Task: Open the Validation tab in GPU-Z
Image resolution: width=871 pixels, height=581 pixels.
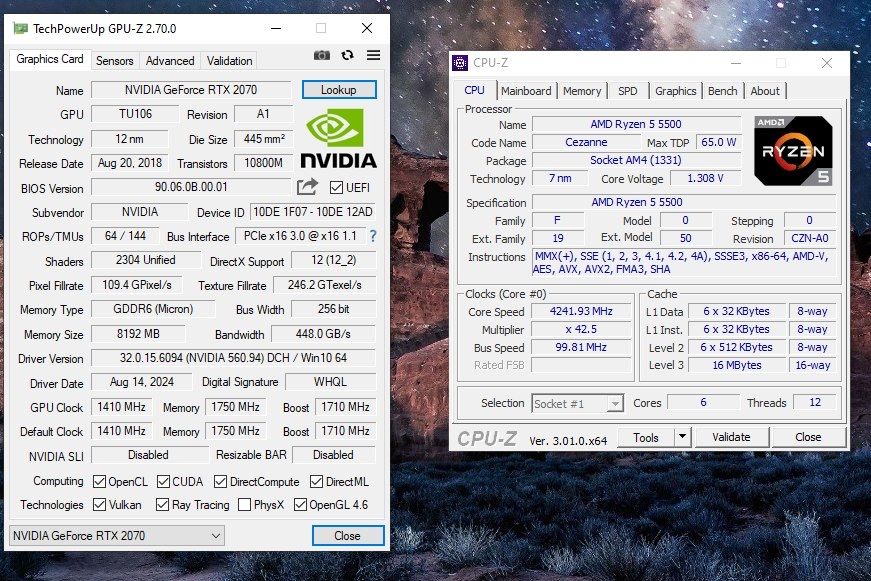Action: tap(229, 61)
